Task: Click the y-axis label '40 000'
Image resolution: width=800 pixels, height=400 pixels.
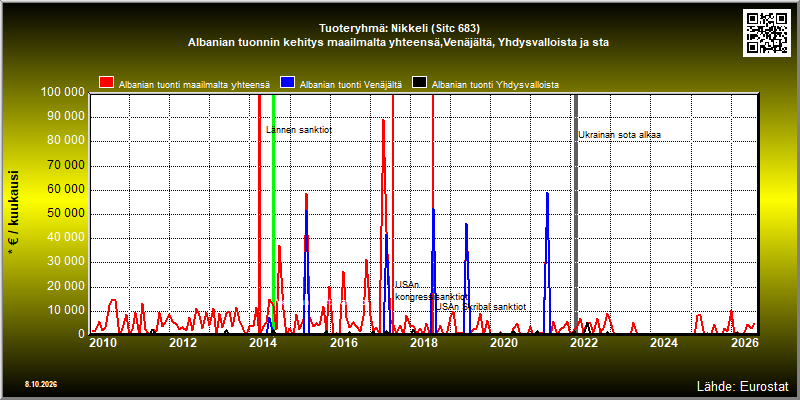Action: [x=65, y=238]
